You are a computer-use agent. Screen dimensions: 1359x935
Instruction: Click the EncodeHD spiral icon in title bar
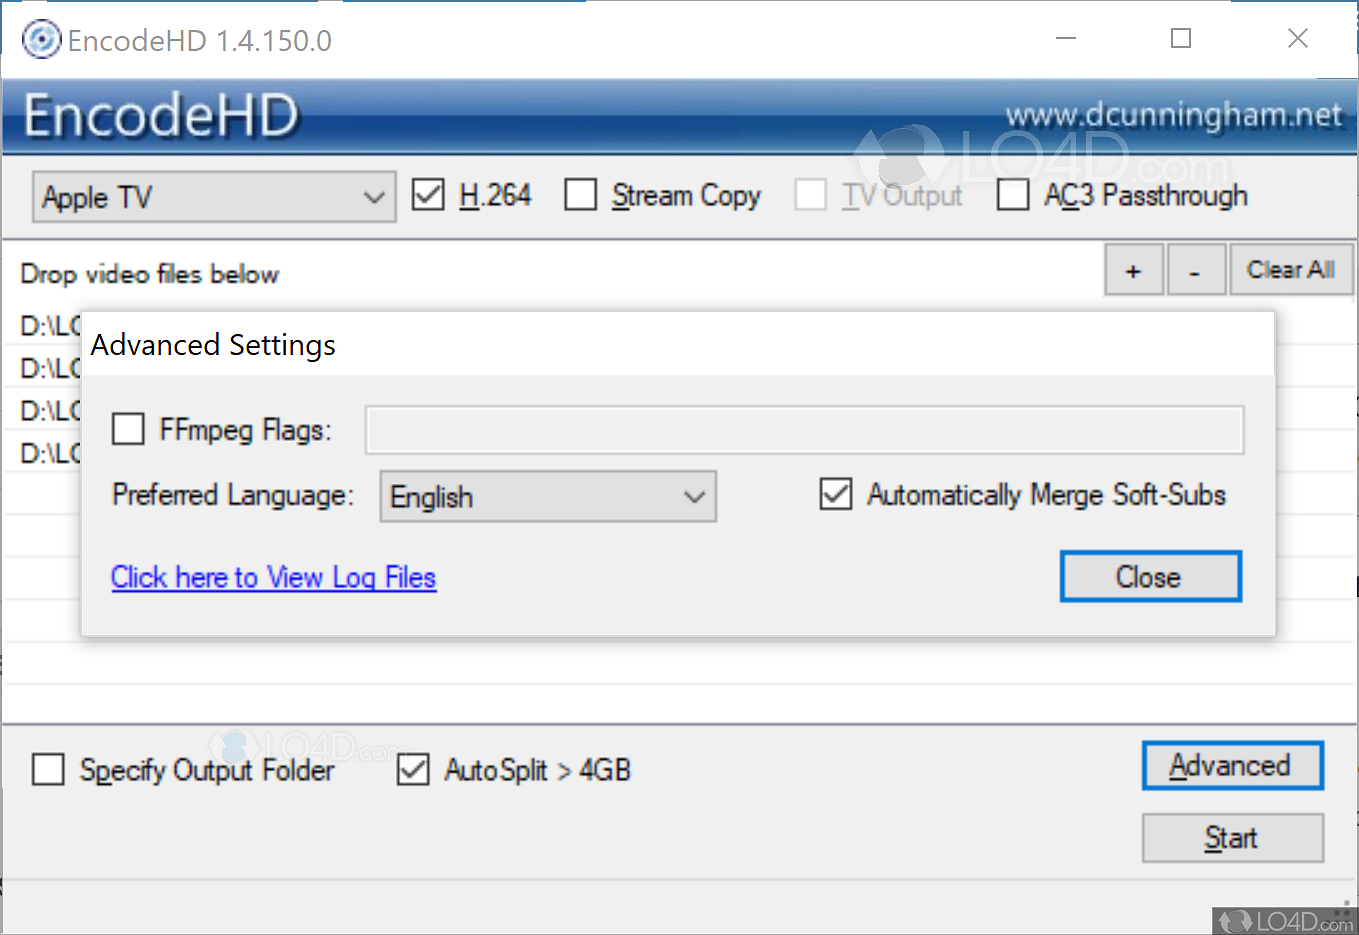click(x=41, y=39)
